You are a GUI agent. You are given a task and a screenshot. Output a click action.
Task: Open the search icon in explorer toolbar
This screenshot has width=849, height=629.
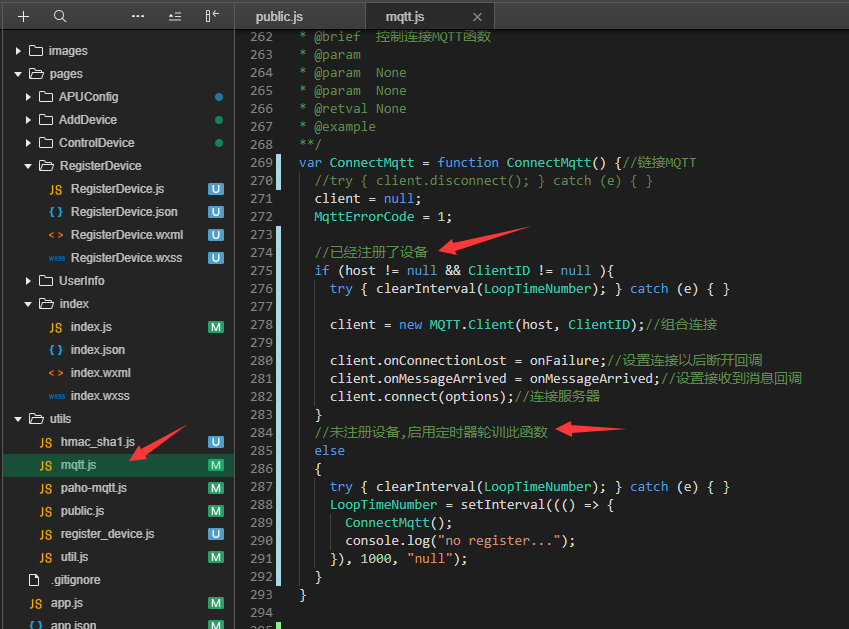click(60, 16)
